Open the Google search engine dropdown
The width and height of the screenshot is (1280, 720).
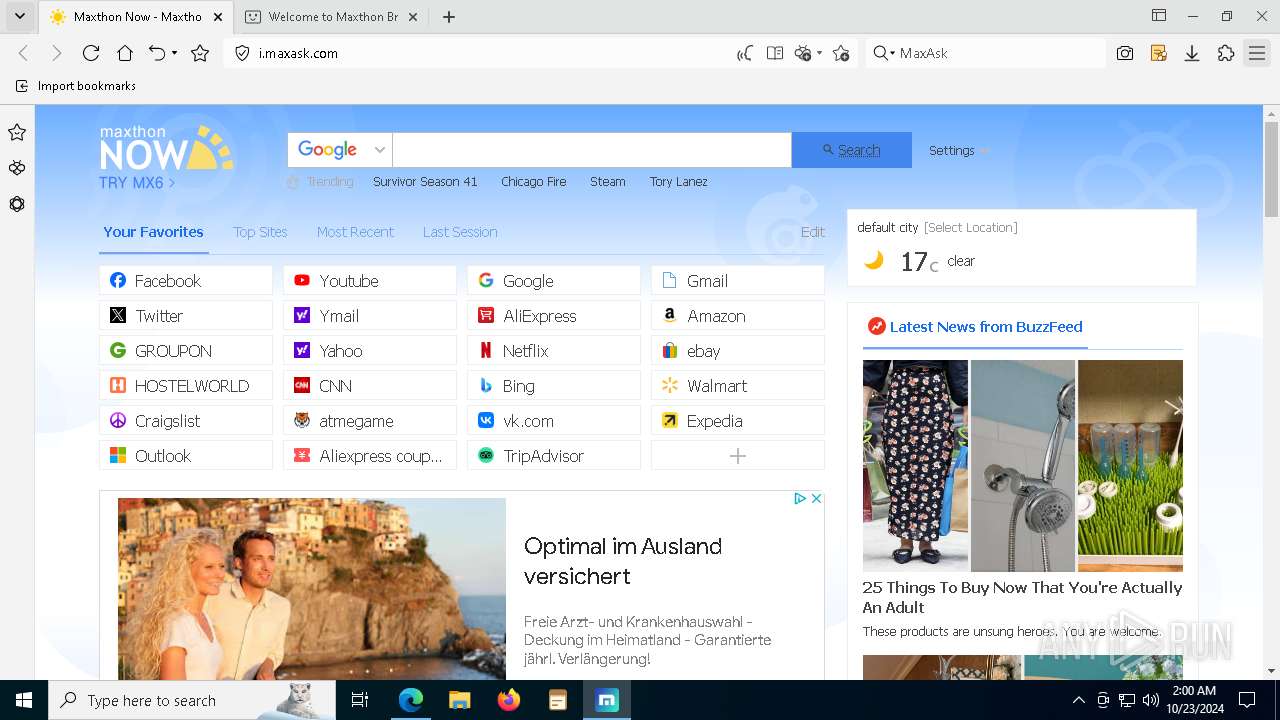point(339,150)
